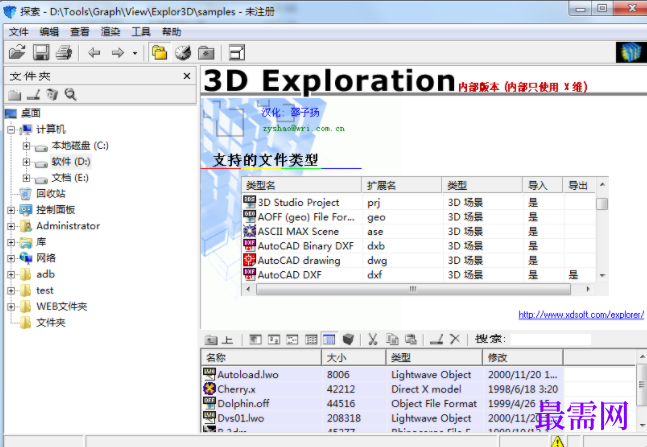Click new folder icon in folder panel

point(14,95)
